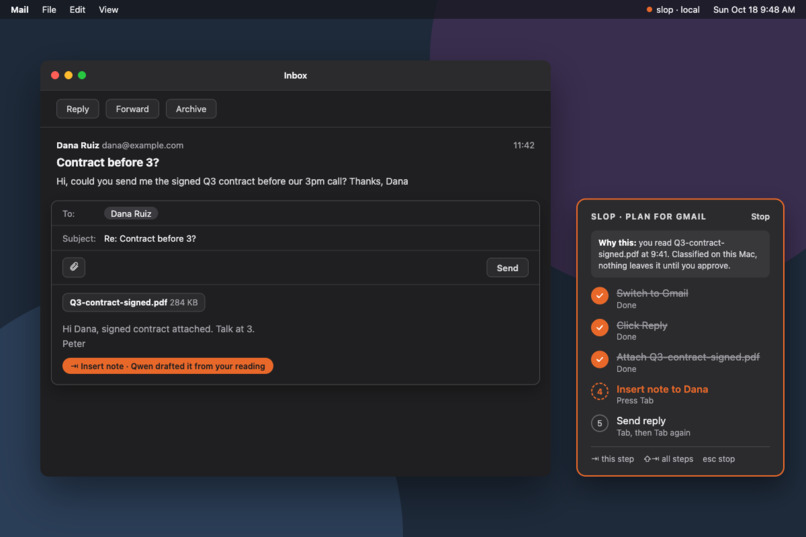Minimize the Inbox window with yellow button
This screenshot has width=806, height=537.
pos(68,75)
